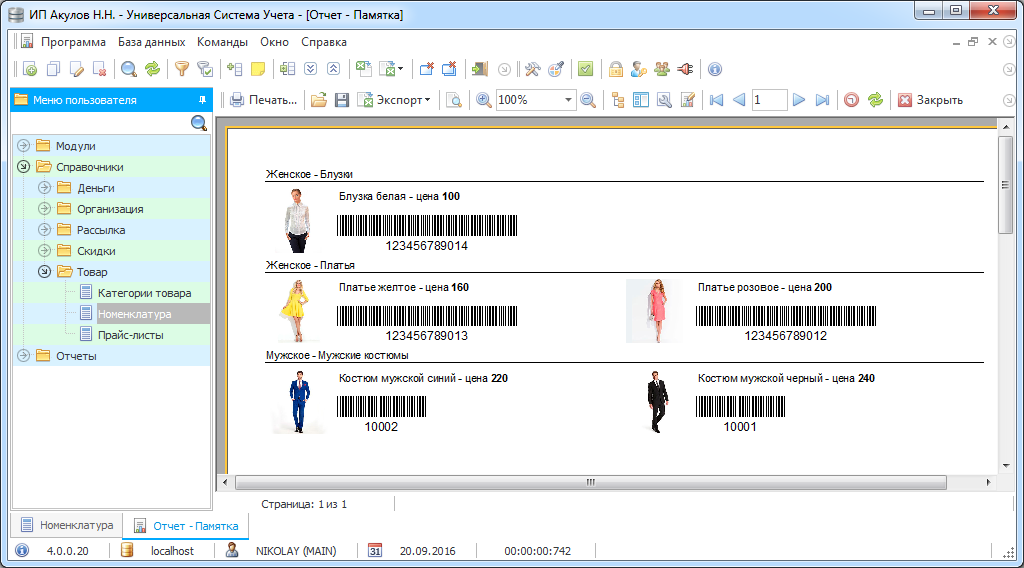Go to the next report page arrow
The width and height of the screenshot is (1024, 568).
coord(798,100)
